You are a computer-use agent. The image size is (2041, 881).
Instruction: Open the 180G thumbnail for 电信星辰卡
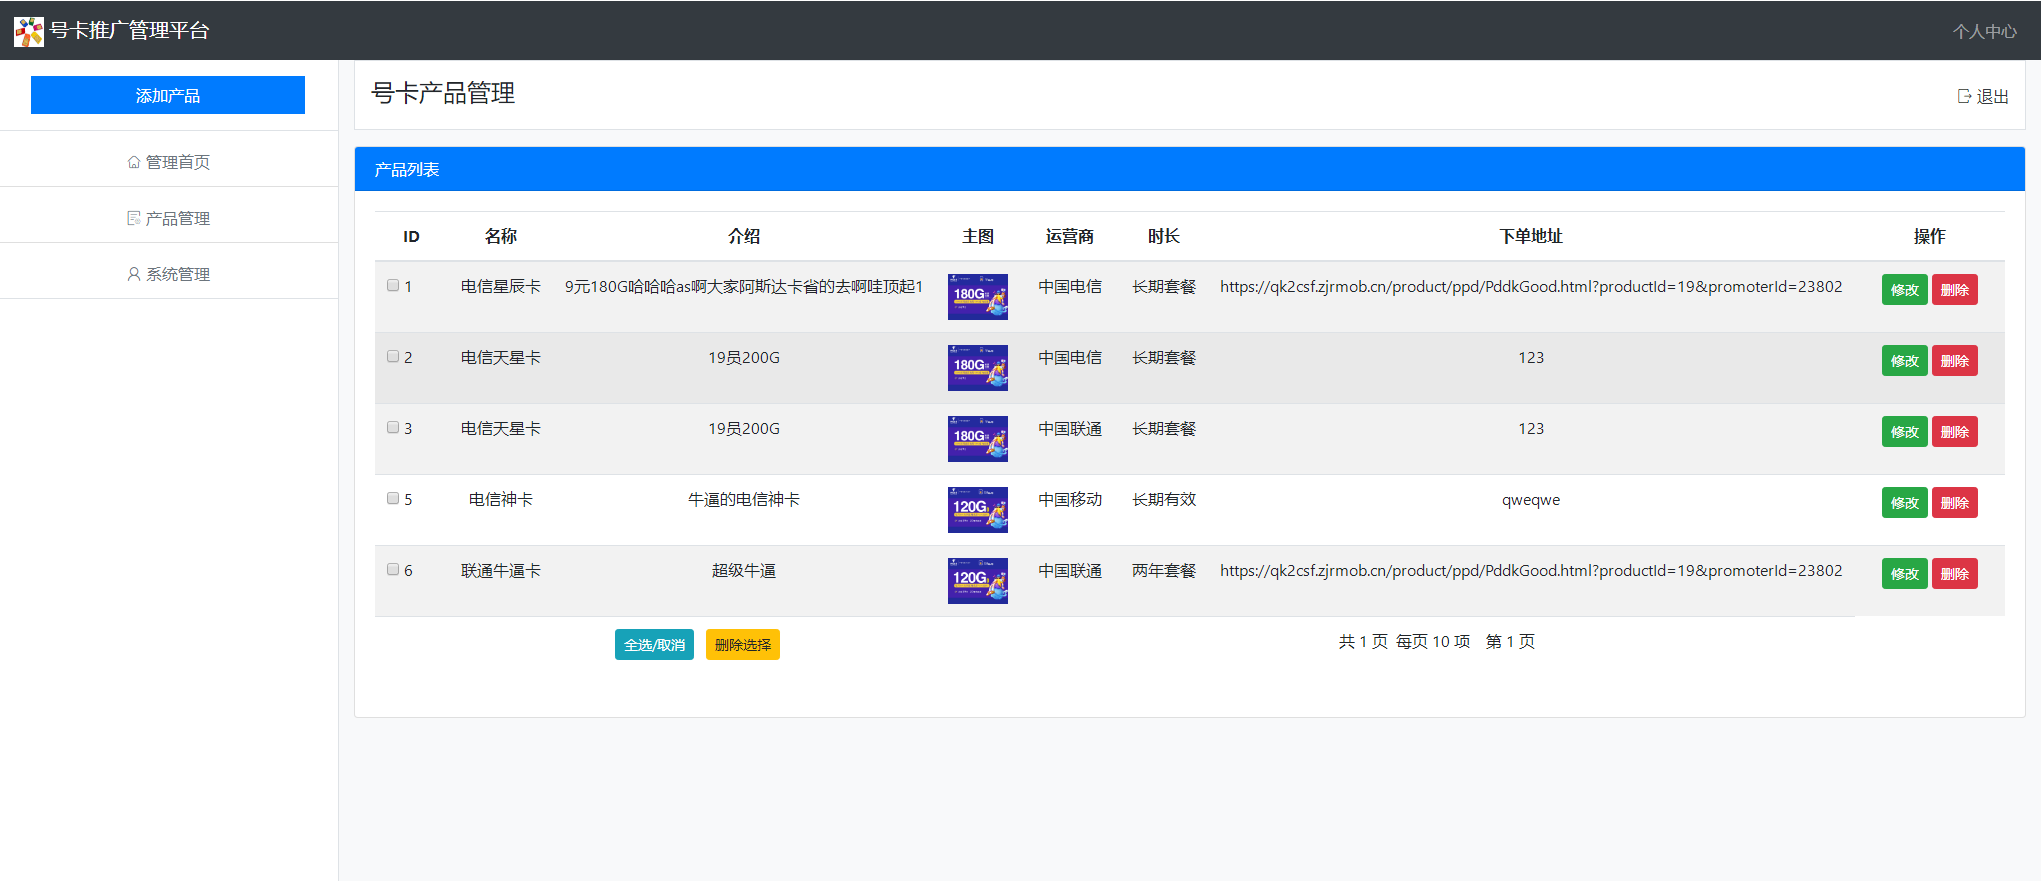click(x=977, y=297)
